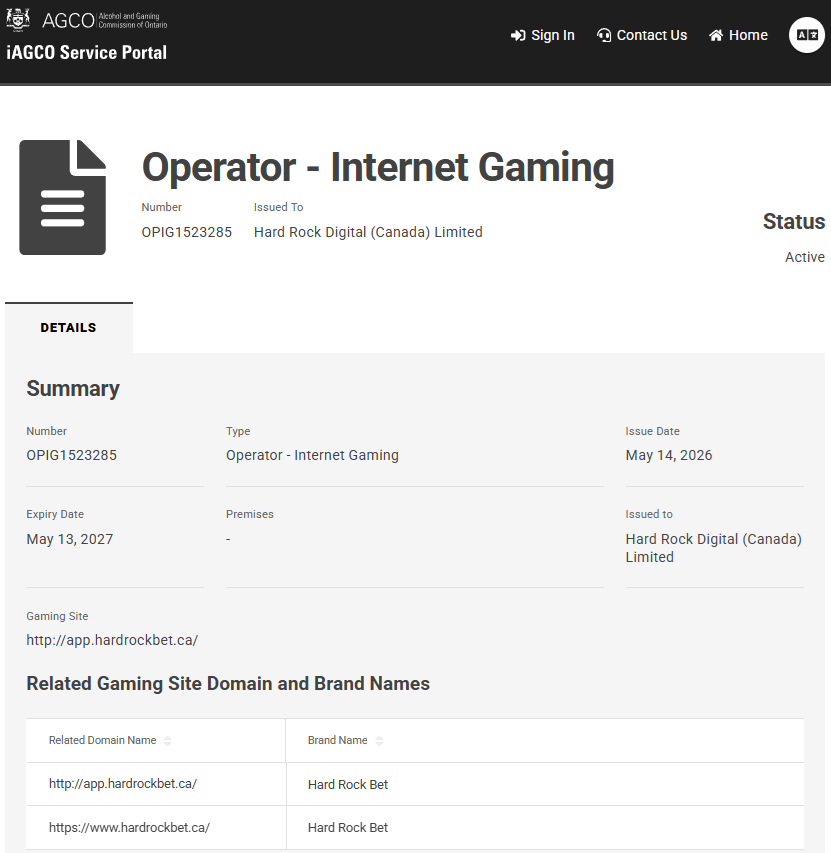
Task: Click the Active status value
Action: (x=805, y=257)
